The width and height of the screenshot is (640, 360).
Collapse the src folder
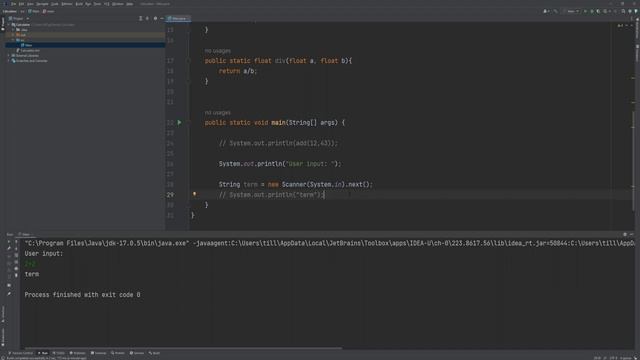[13, 40]
